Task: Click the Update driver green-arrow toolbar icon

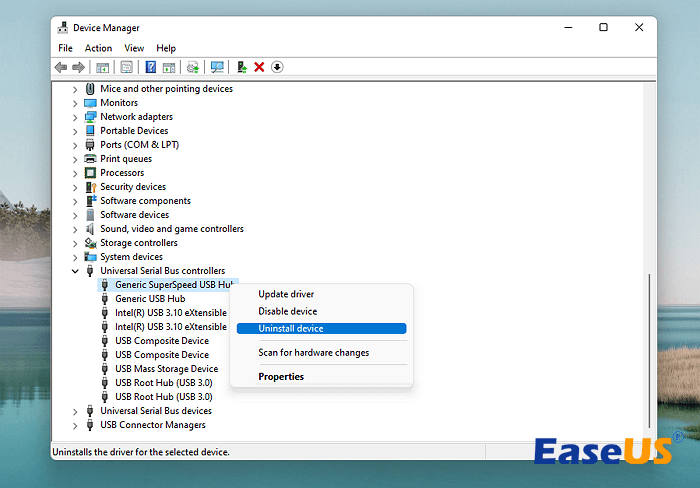Action: pyautogui.click(x=241, y=67)
